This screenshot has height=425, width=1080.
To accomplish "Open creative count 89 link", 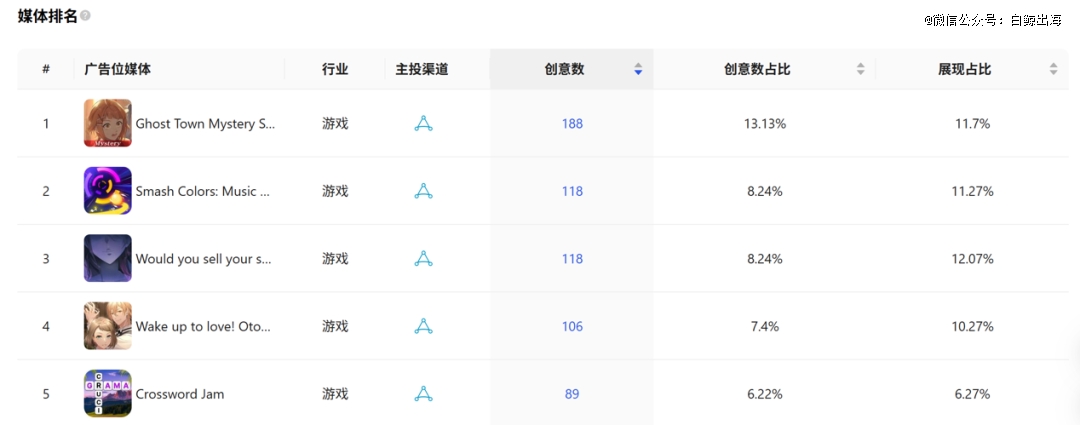I will coord(572,394).
